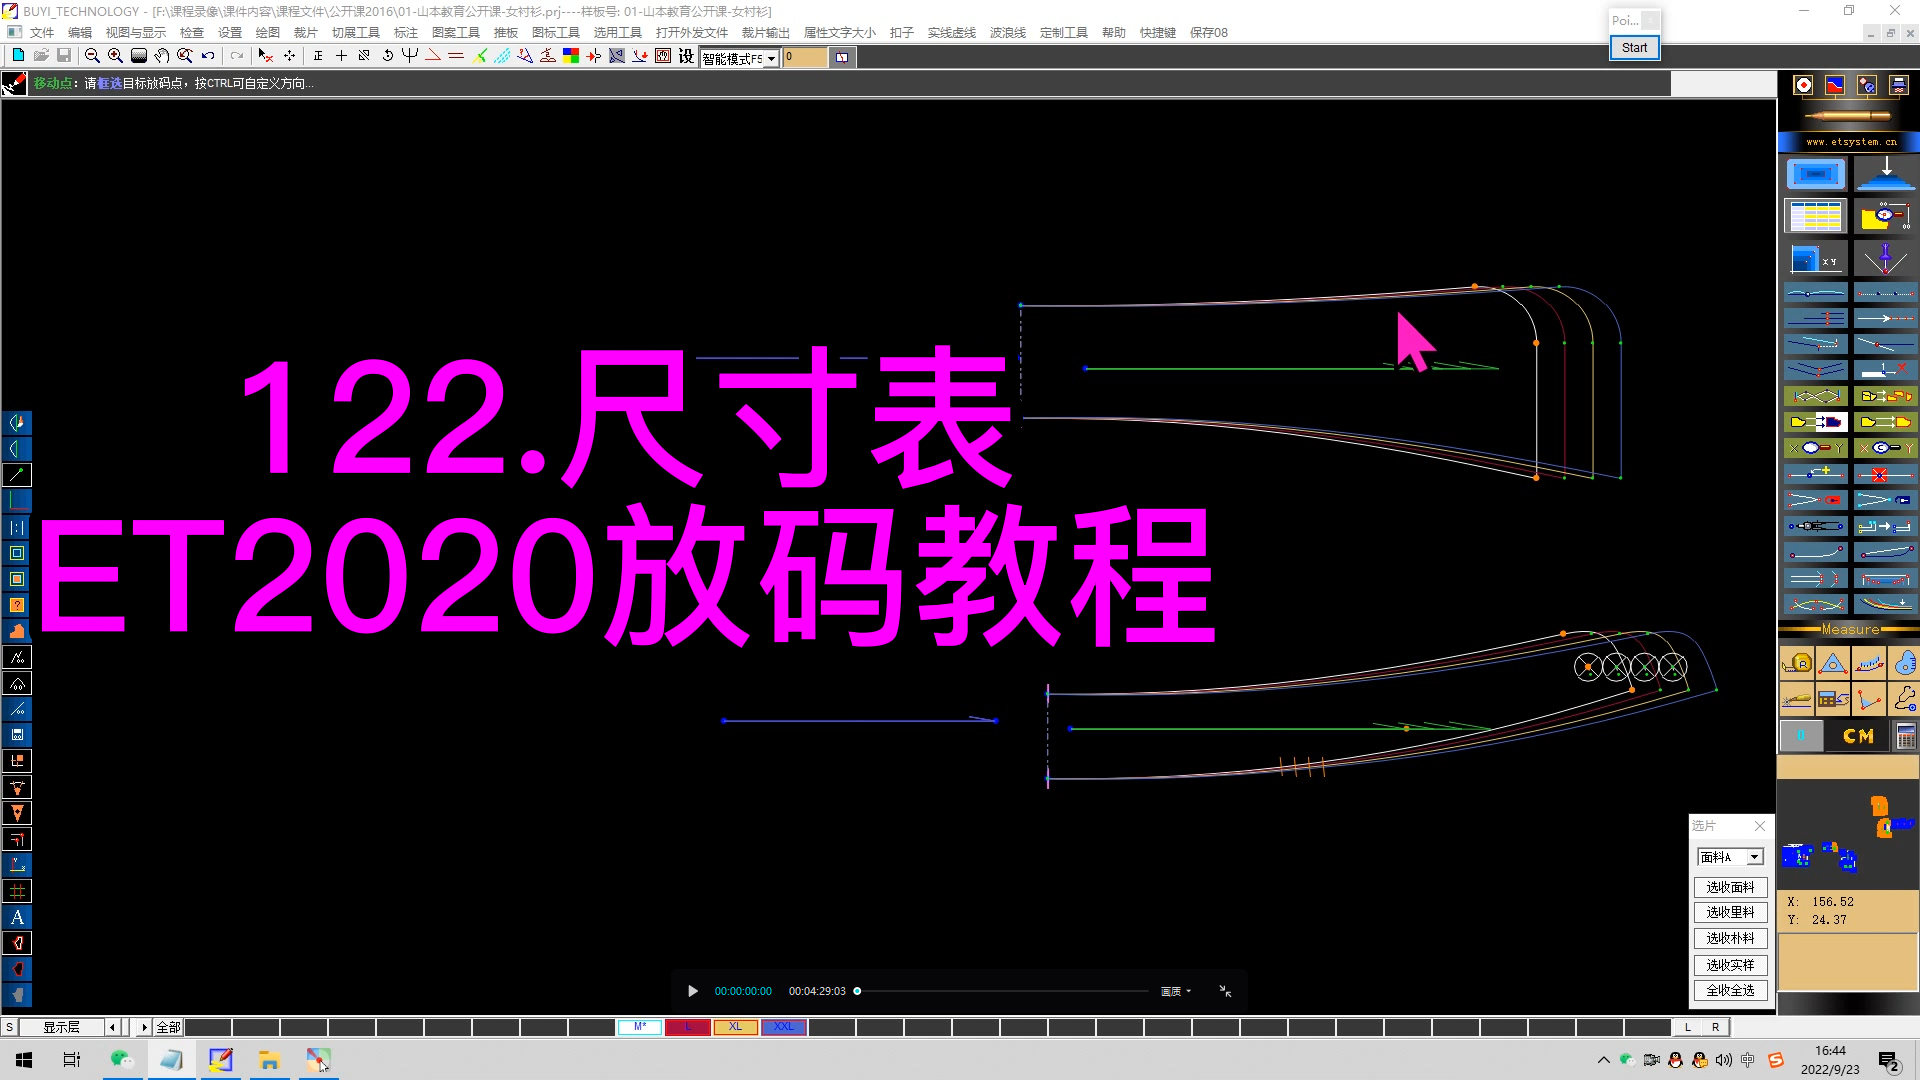
Task: Open the notification center icon
Action: pos(1889,1060)
